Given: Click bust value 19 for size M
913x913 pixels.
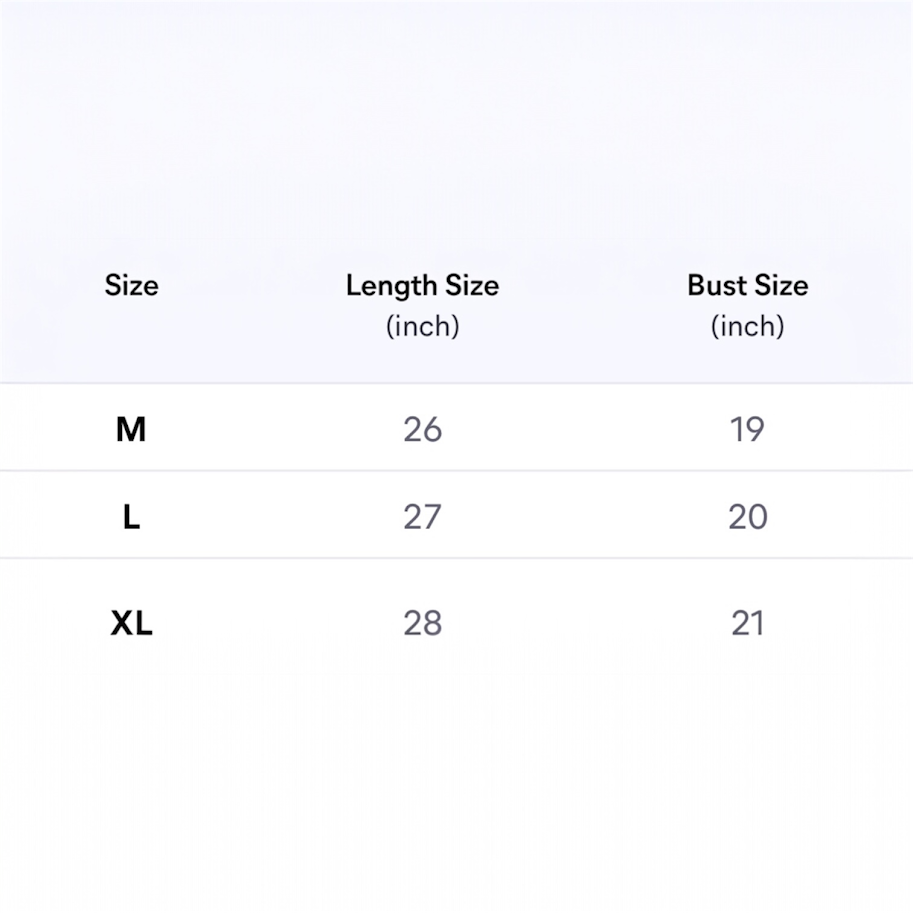Looking at the screenshot, I should click(x=747, y=430).
